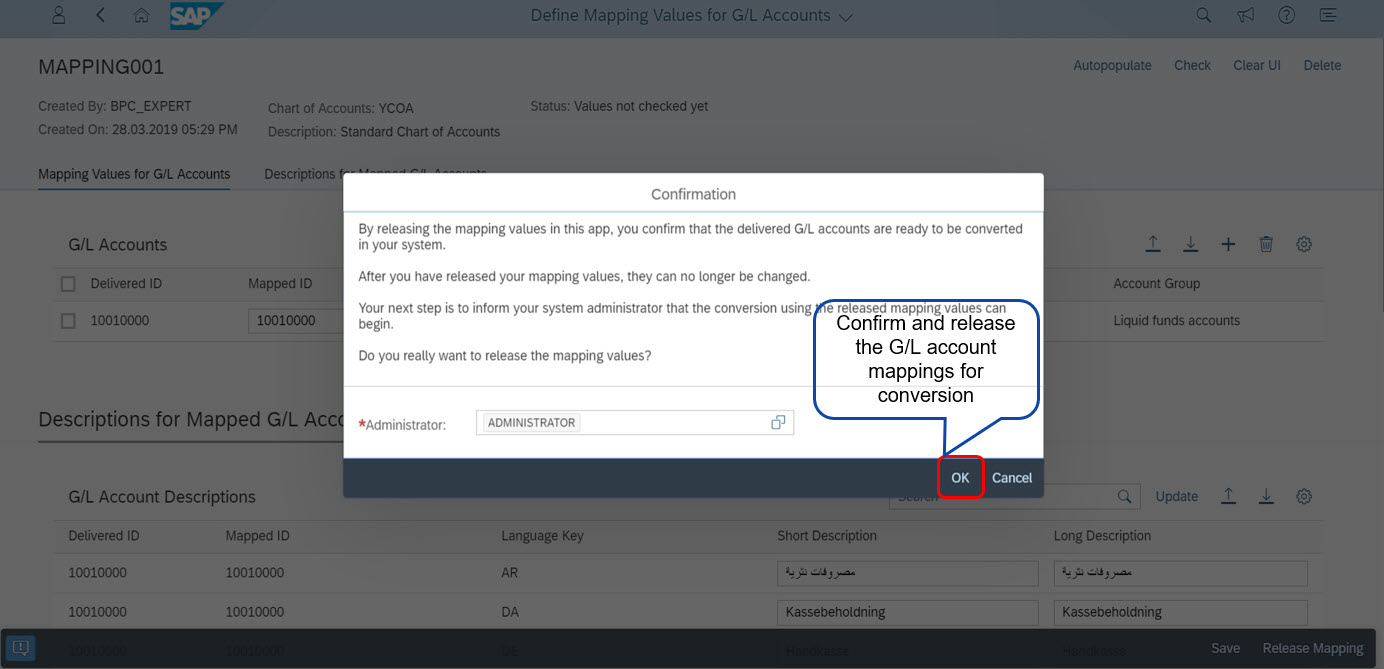Viewport: 1384px width, 669px height.
Task: Upload G/L Account Descriptions
Action: (x=1229, y=496)
